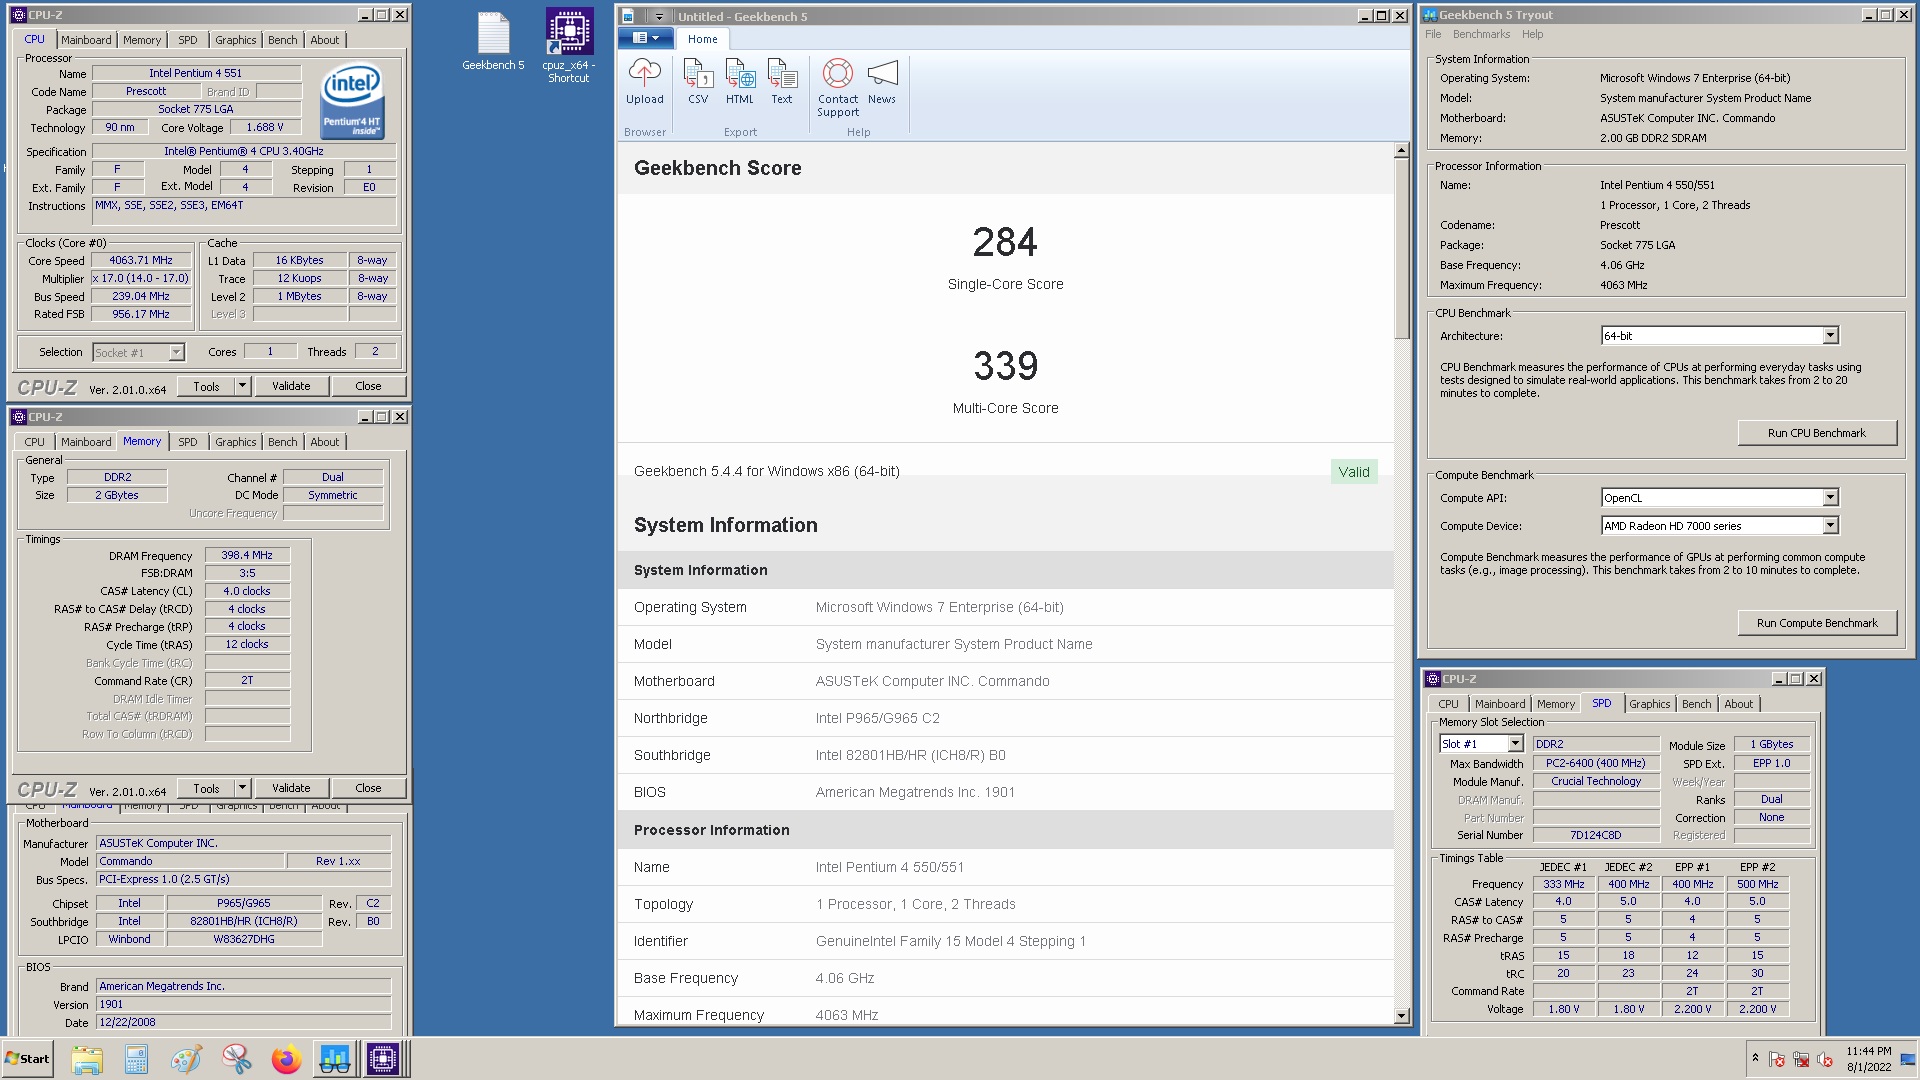This screenshot has height=1080, width=1920.
Task: Click Run Compute Benchmark button
Action: [x=1816, y=623]
